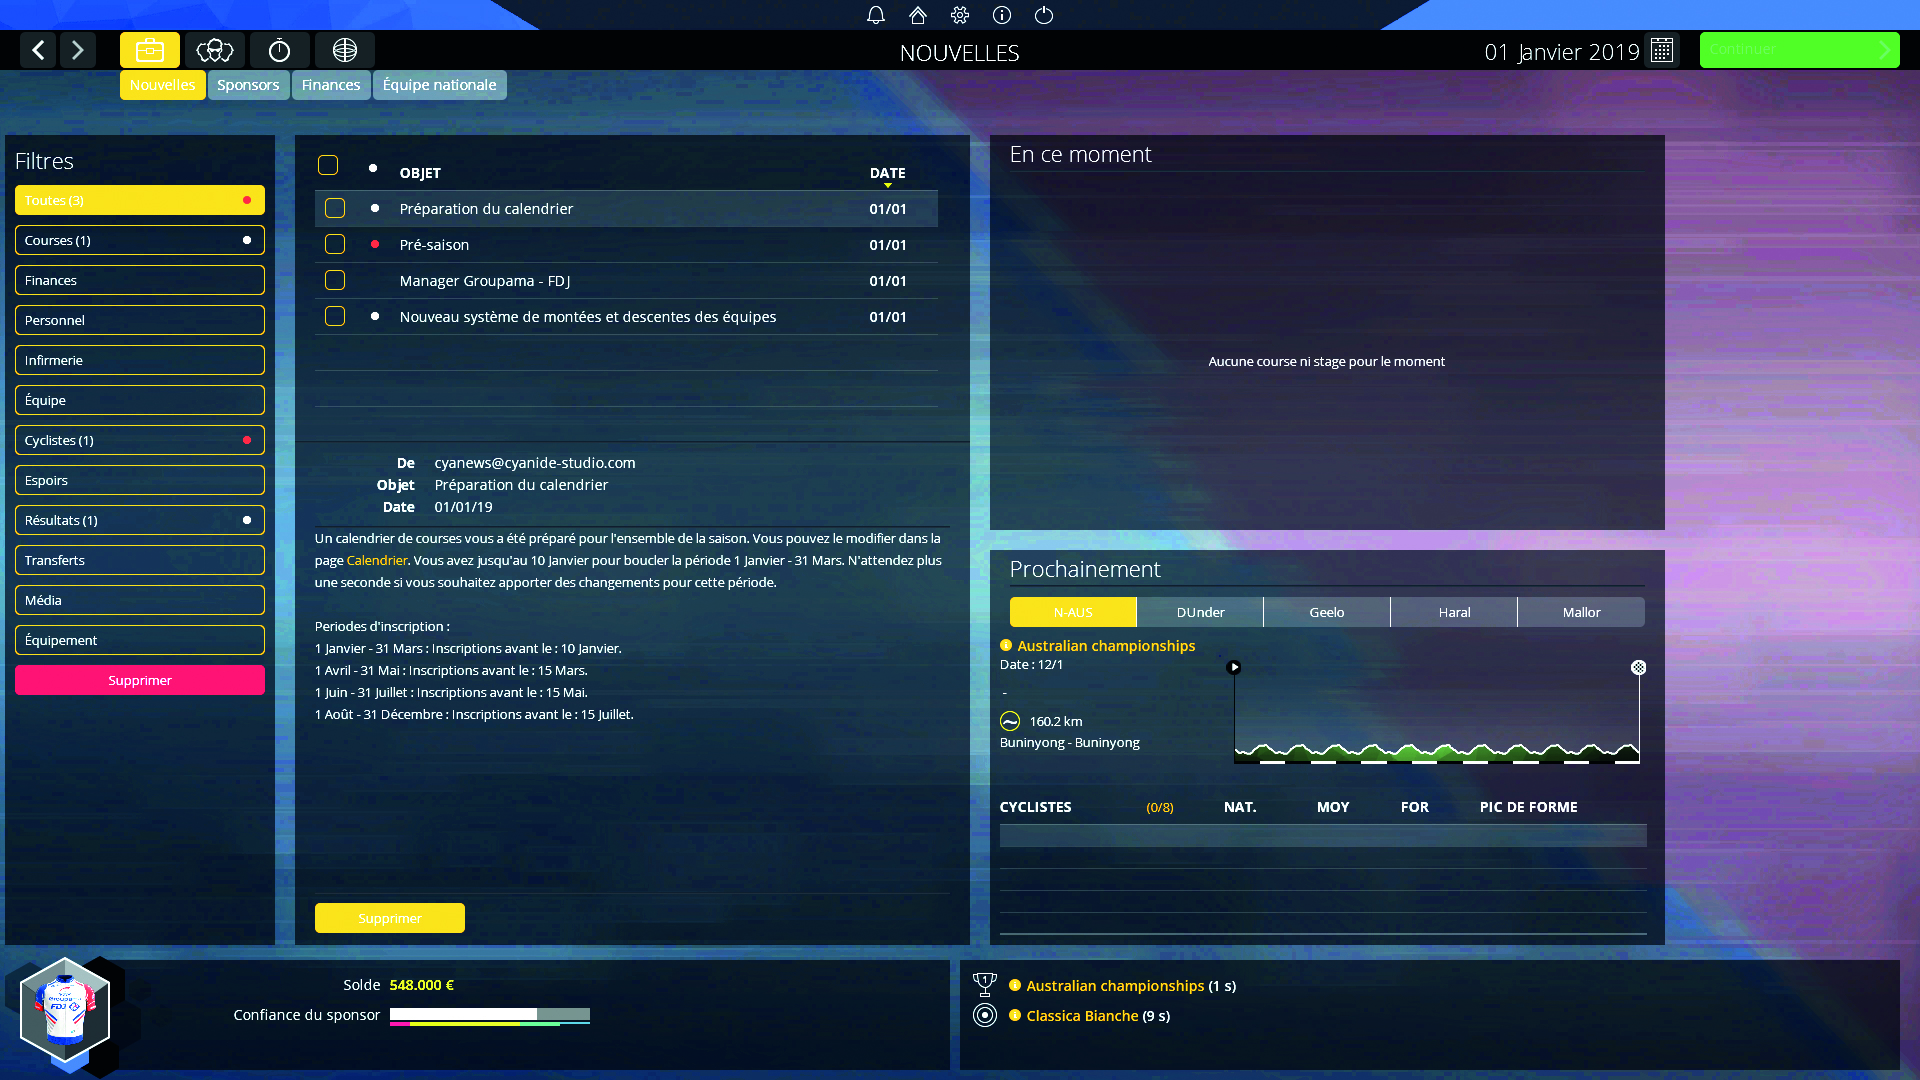
Task: Select the DUnder race tab
Action: click(1200, 612)
